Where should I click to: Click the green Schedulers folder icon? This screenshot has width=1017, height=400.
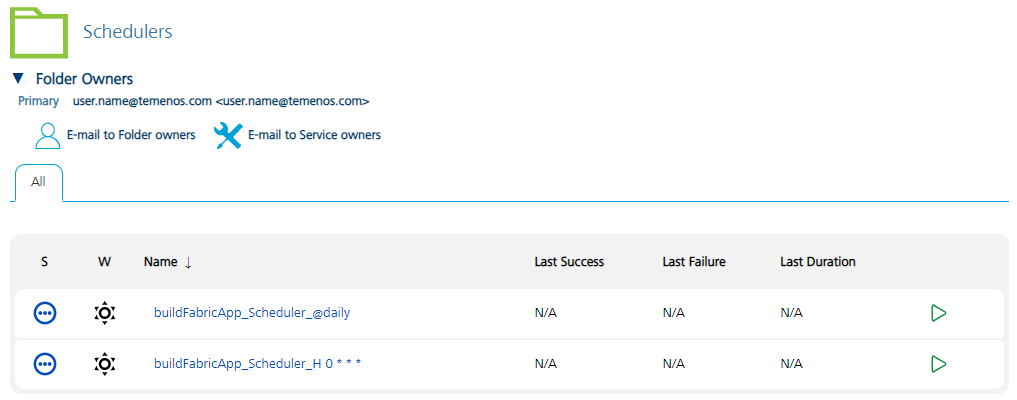click(39, 32)
